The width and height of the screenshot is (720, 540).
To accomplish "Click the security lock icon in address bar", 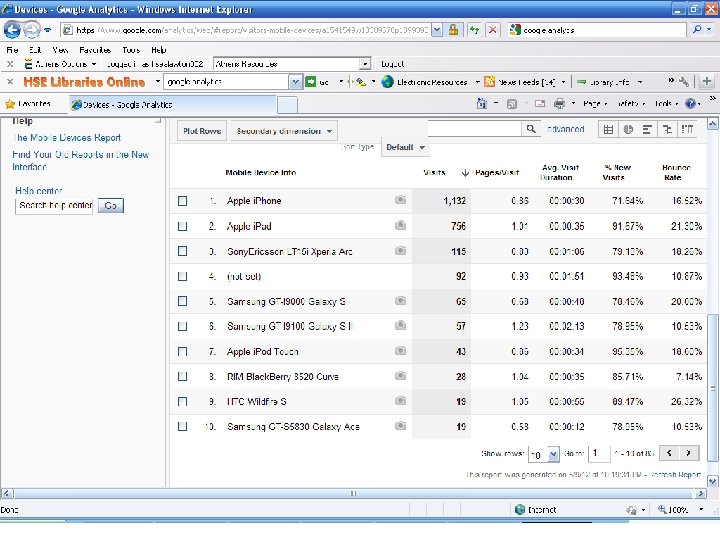I will click(x=453, y=30).
